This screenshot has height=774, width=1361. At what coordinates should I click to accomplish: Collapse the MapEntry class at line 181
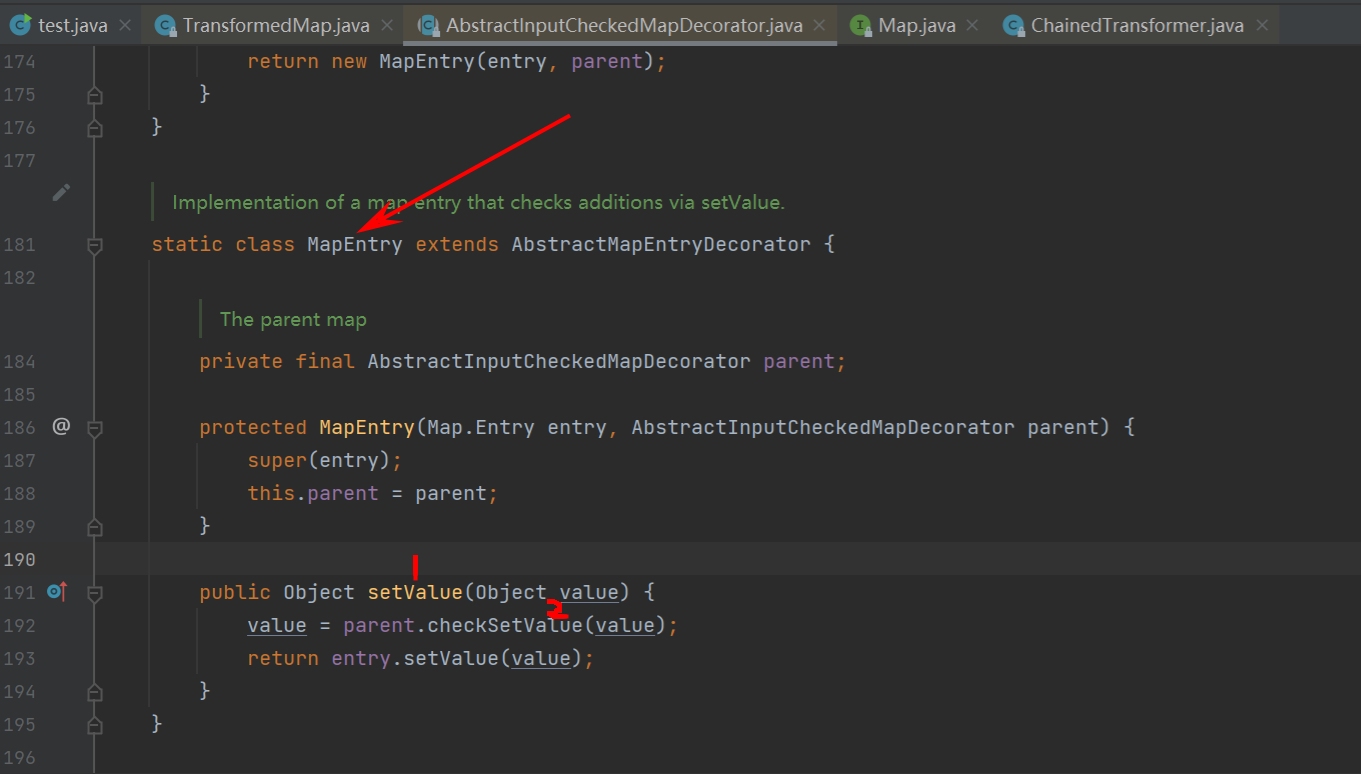(95, 245)
